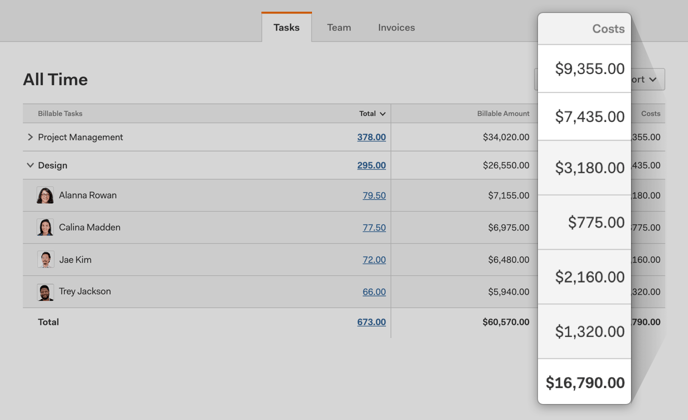Image resolution: width=688 pixels, height=420 pixels.
Task: Click Trey Jackson's avatar photo
Action: point(45,292)
